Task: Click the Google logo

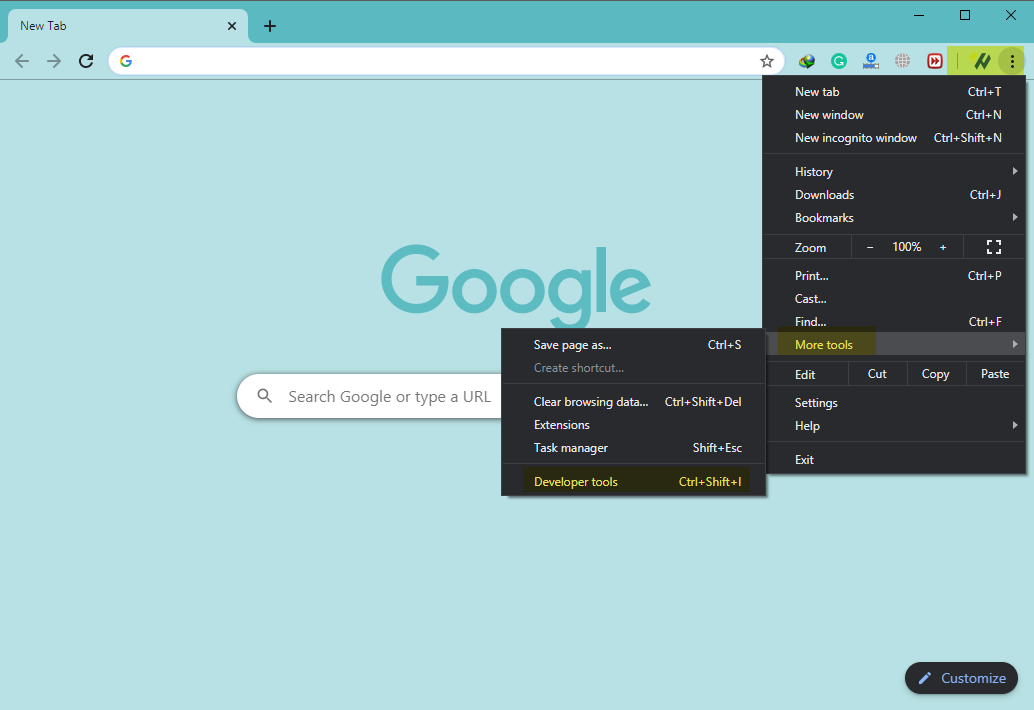Action: click(x=516, y=285)
